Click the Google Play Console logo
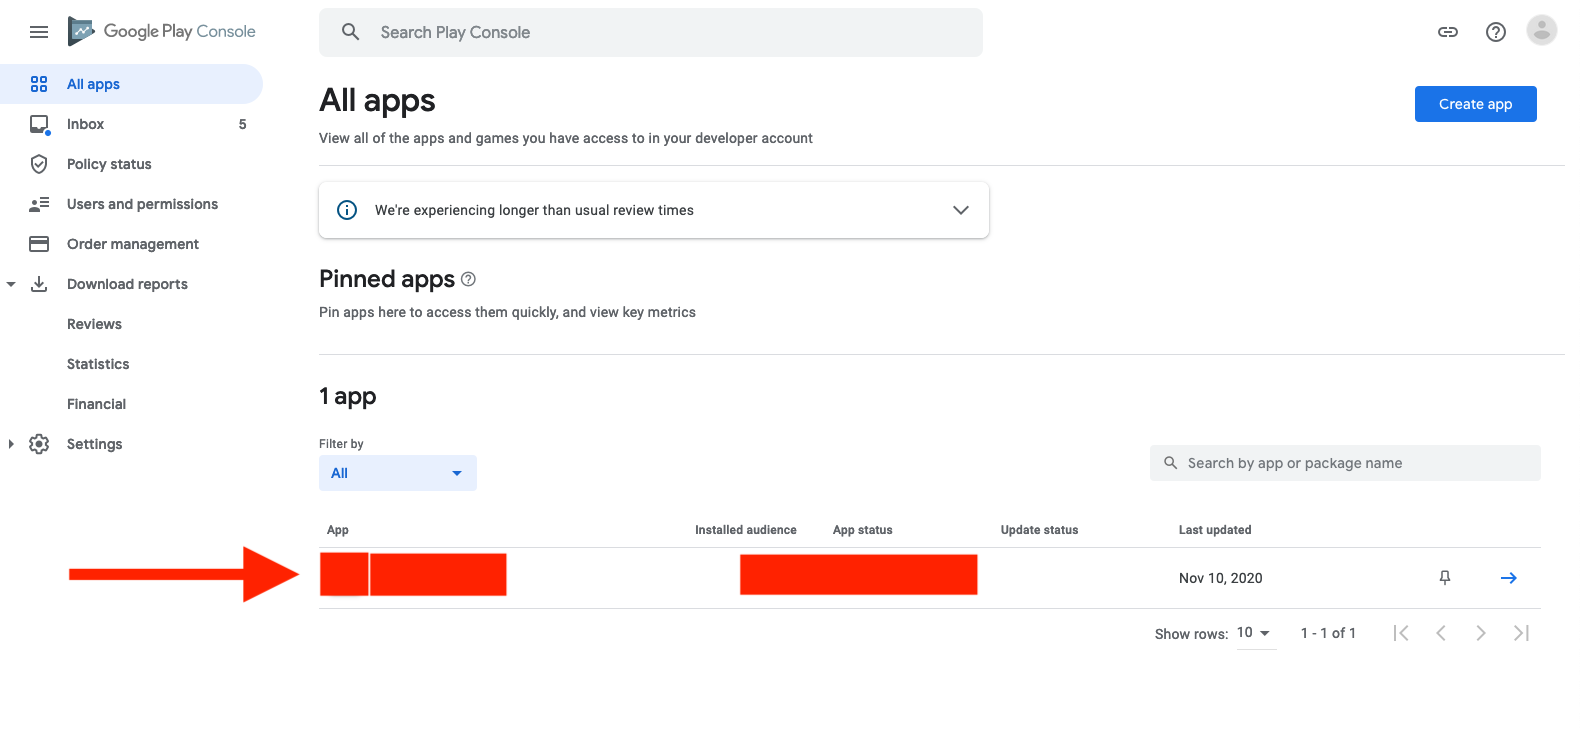This screenshot has width=1580, height=729. tap(162, 32)
